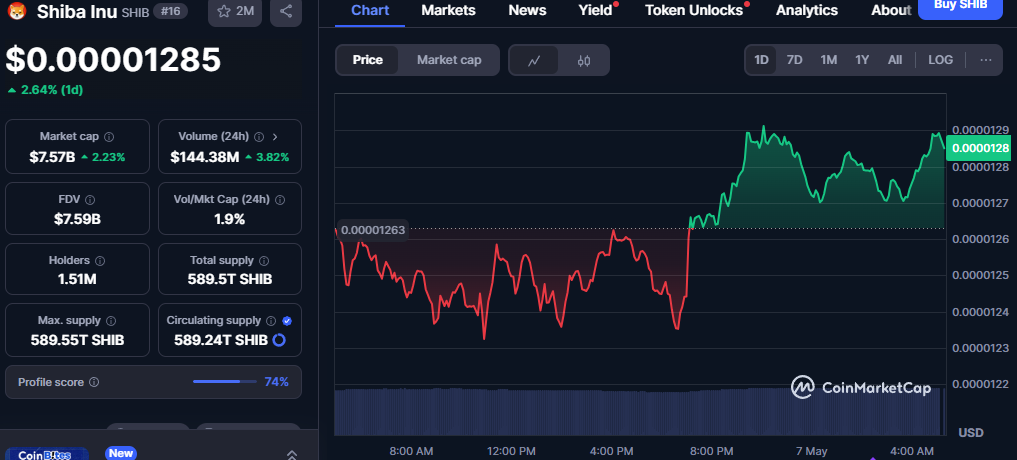Open the News tab

pos(527,10)
